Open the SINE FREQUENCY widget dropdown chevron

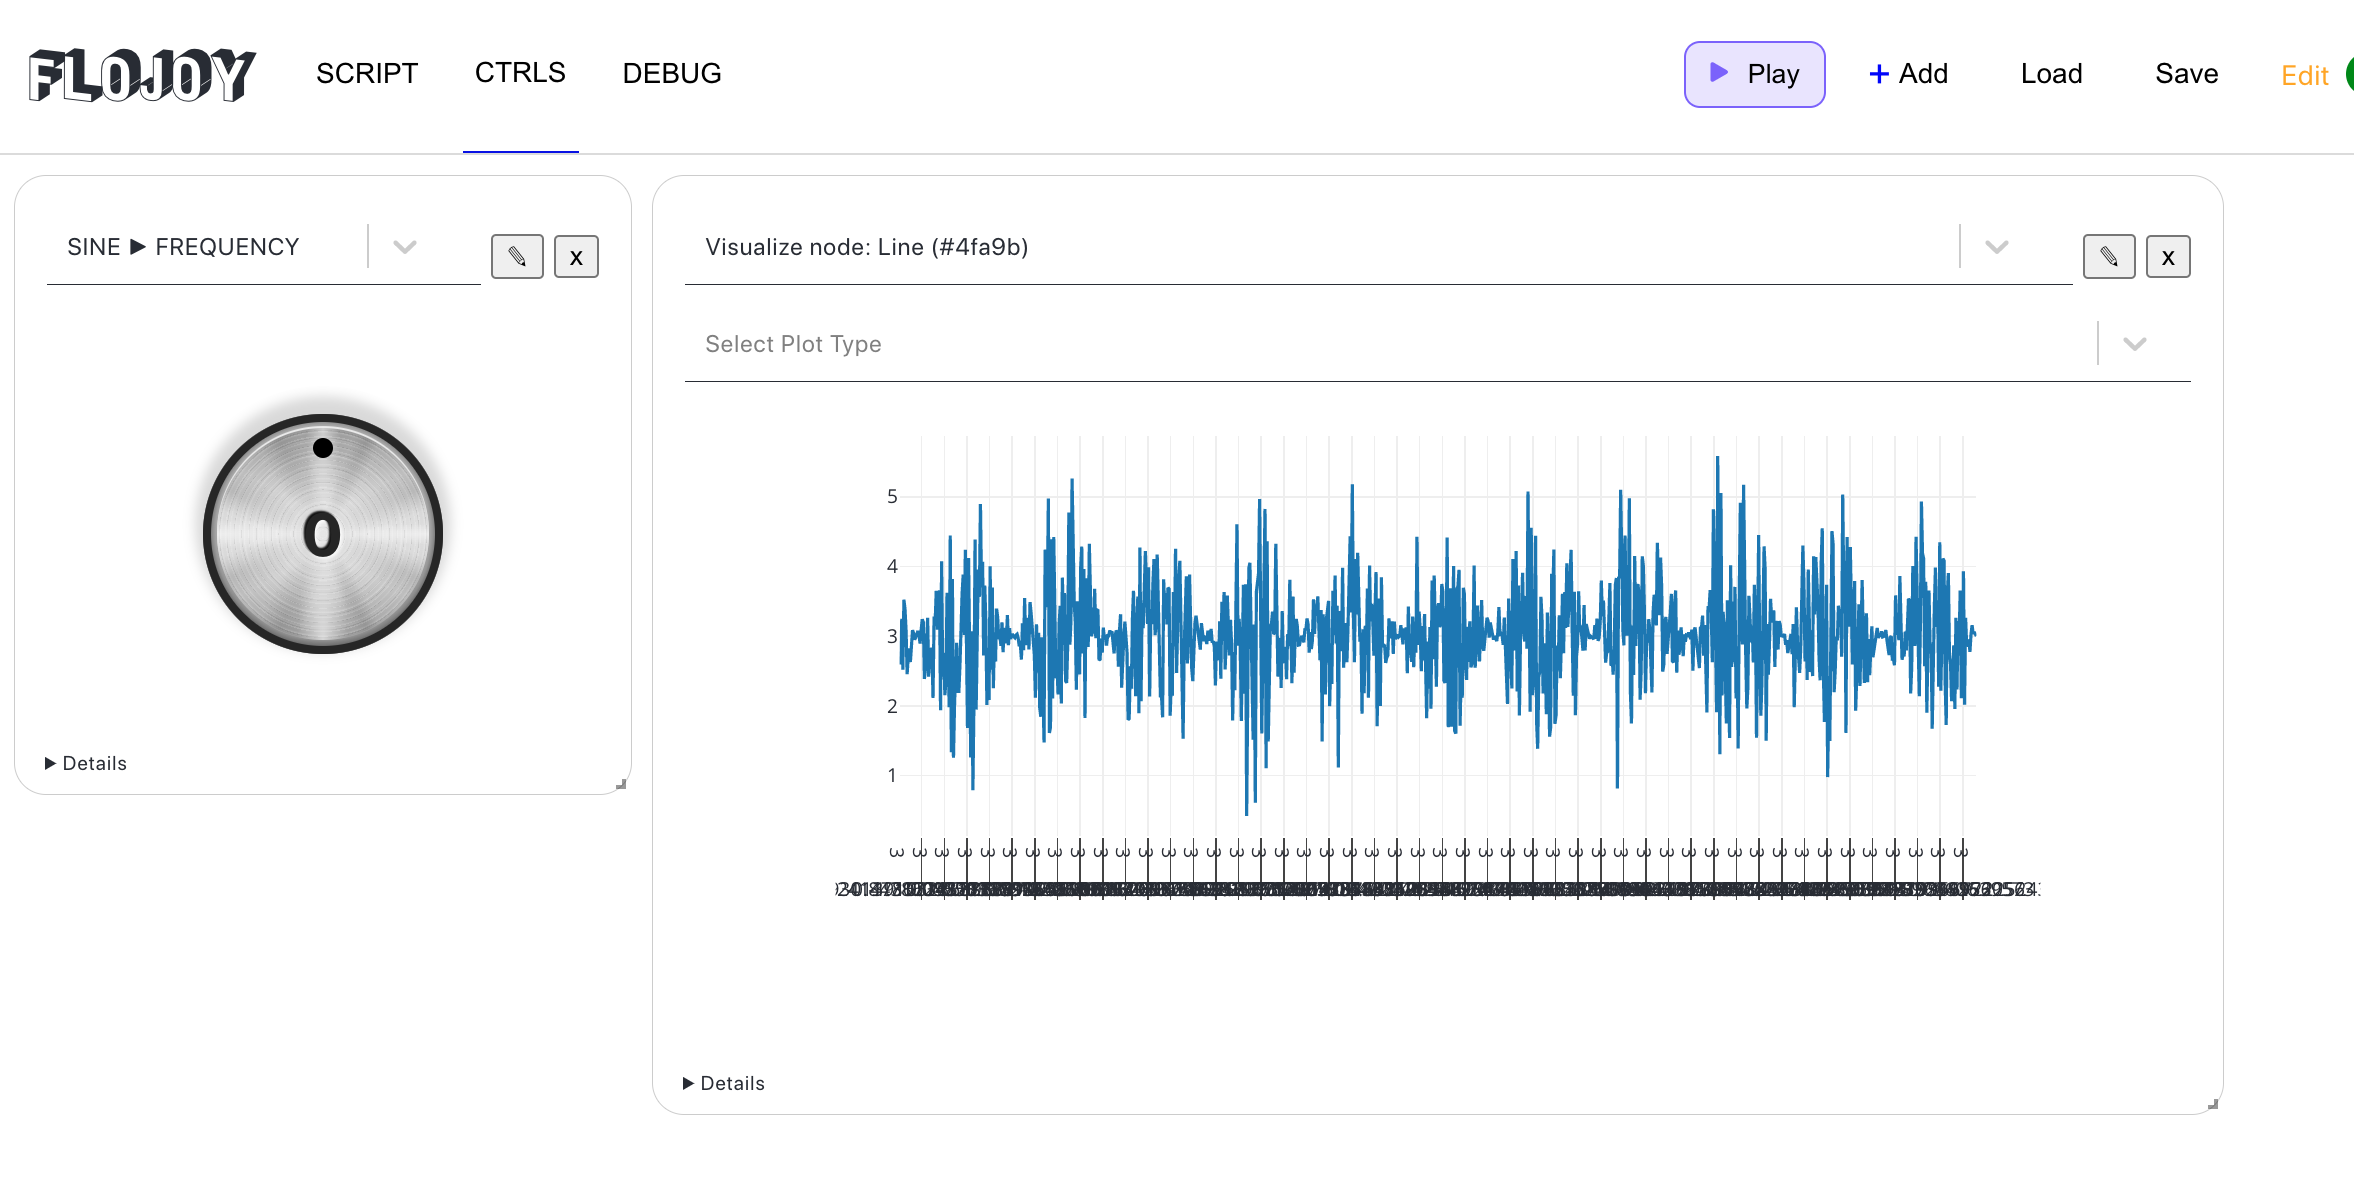click(x=404, y=247)
